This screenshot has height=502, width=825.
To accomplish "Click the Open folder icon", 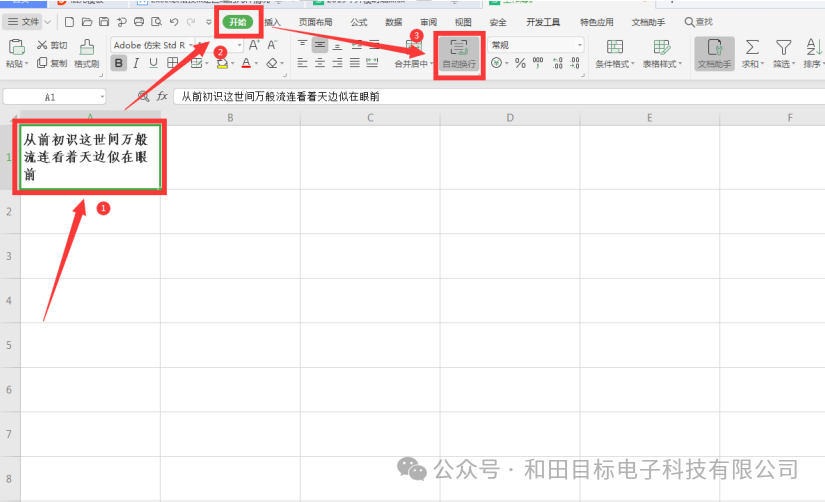I will (x=87, y=22).
